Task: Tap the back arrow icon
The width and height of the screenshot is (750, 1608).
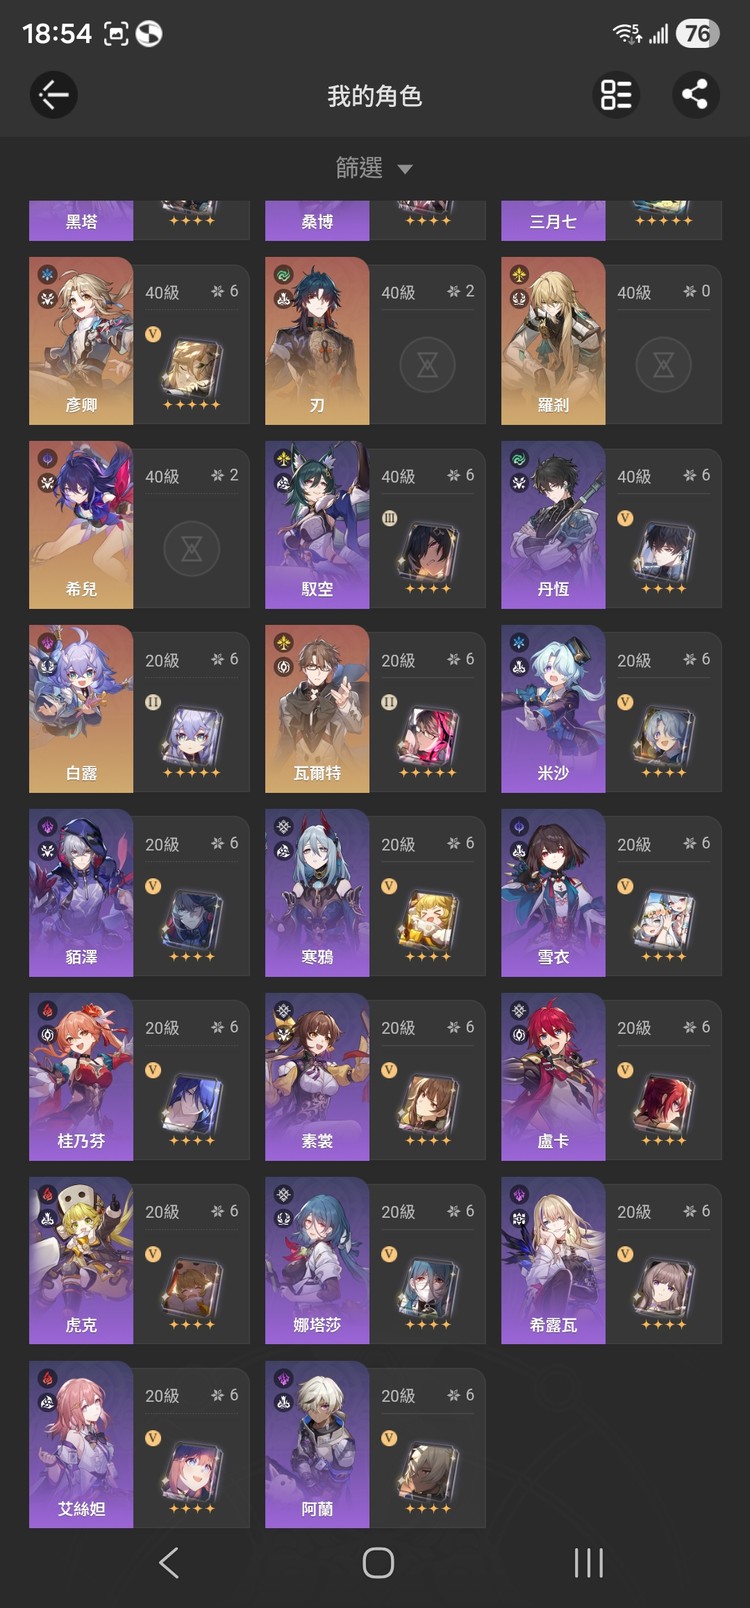Action: pyautogui.click(x=53, y=96)
